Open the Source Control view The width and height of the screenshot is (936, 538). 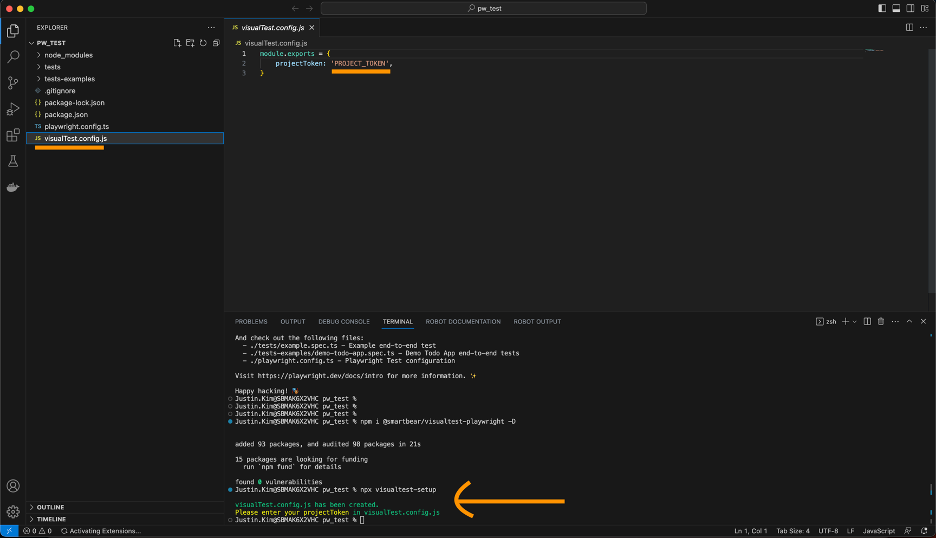pos(13,83)
